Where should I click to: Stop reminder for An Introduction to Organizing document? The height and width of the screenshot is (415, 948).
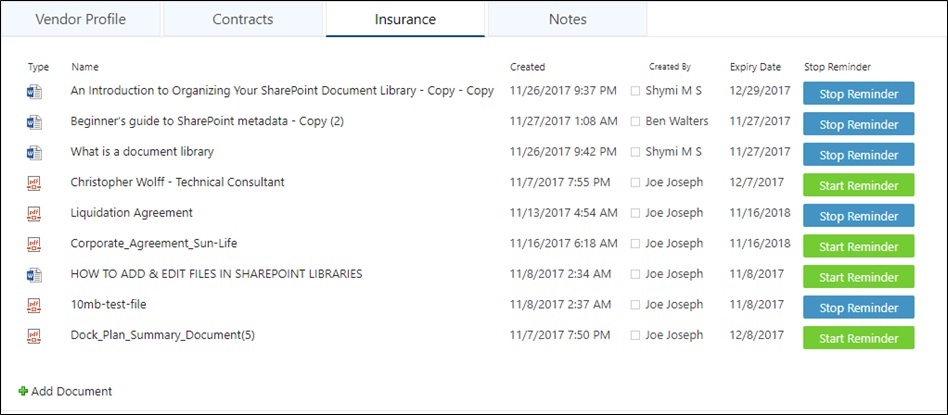pos(859,94)
